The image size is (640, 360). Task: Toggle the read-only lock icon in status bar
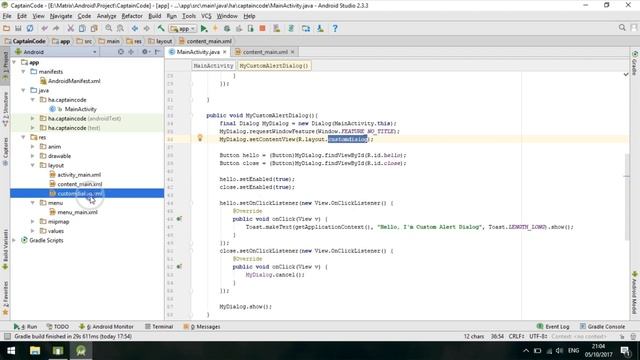(622, 336)
